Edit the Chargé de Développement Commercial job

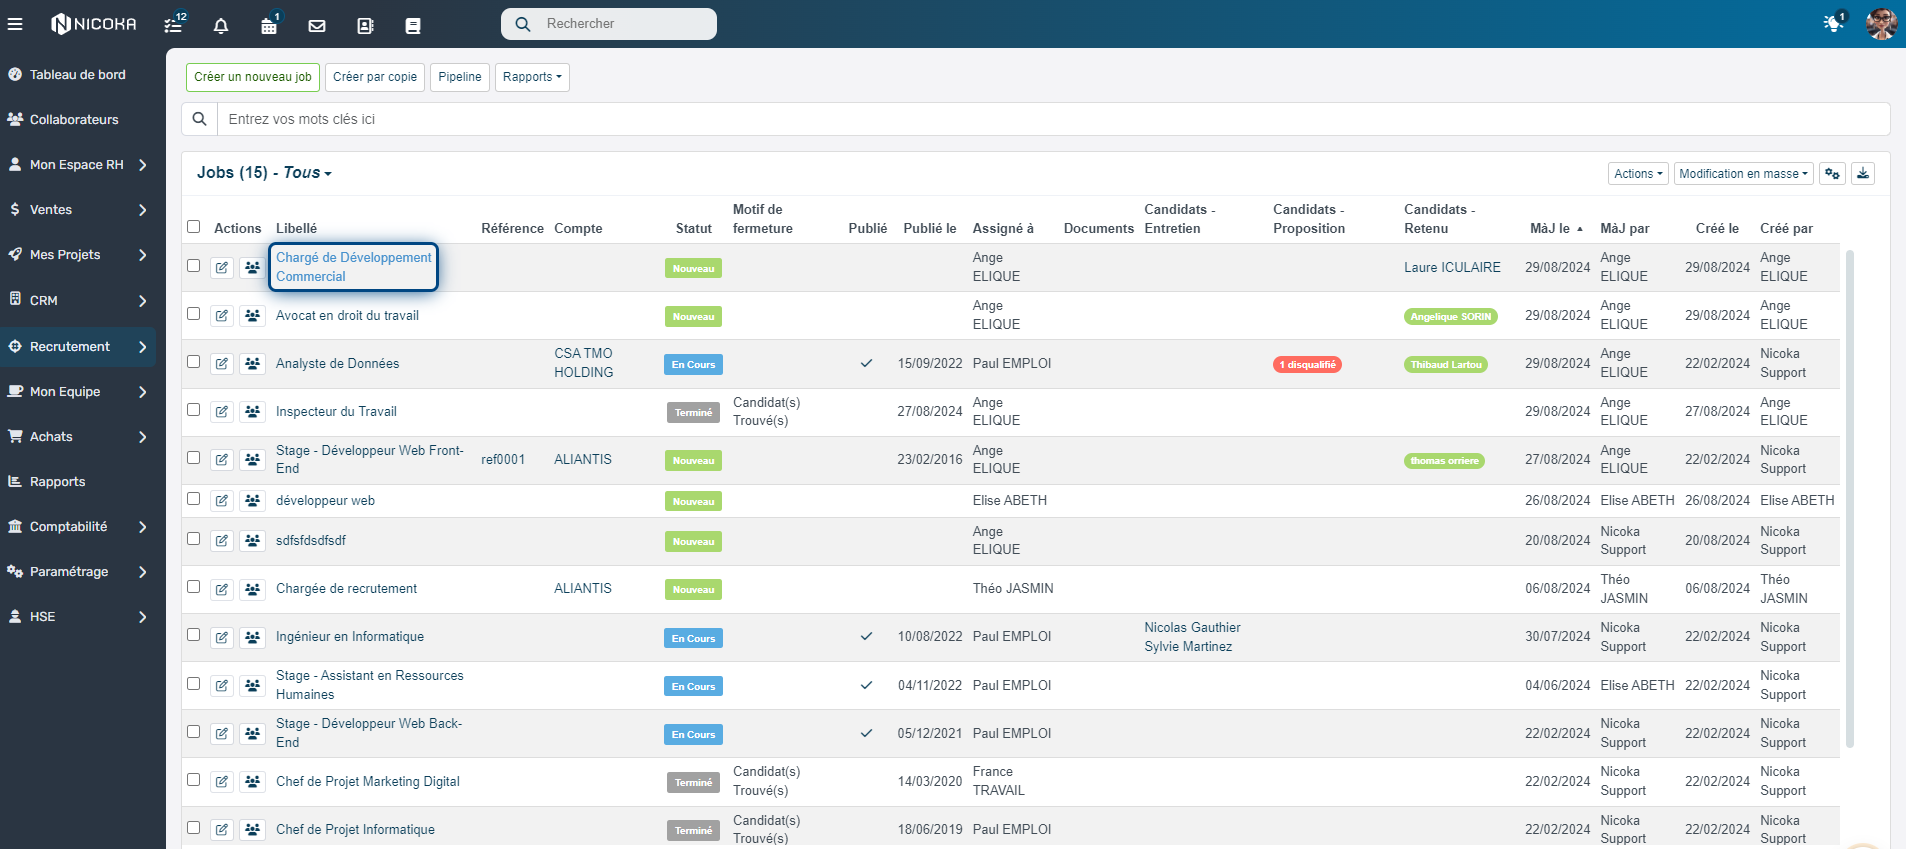[x=222, y=268]
